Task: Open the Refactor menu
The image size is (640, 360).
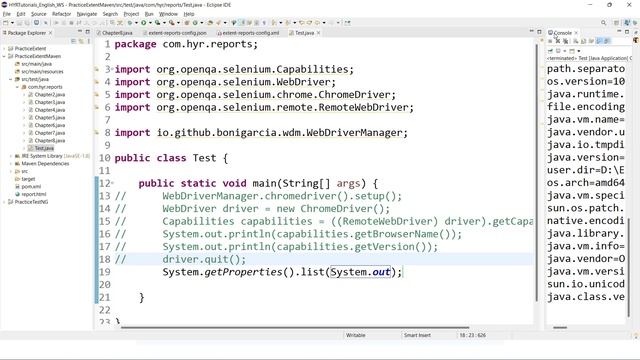Action: [x=61, y=14]
